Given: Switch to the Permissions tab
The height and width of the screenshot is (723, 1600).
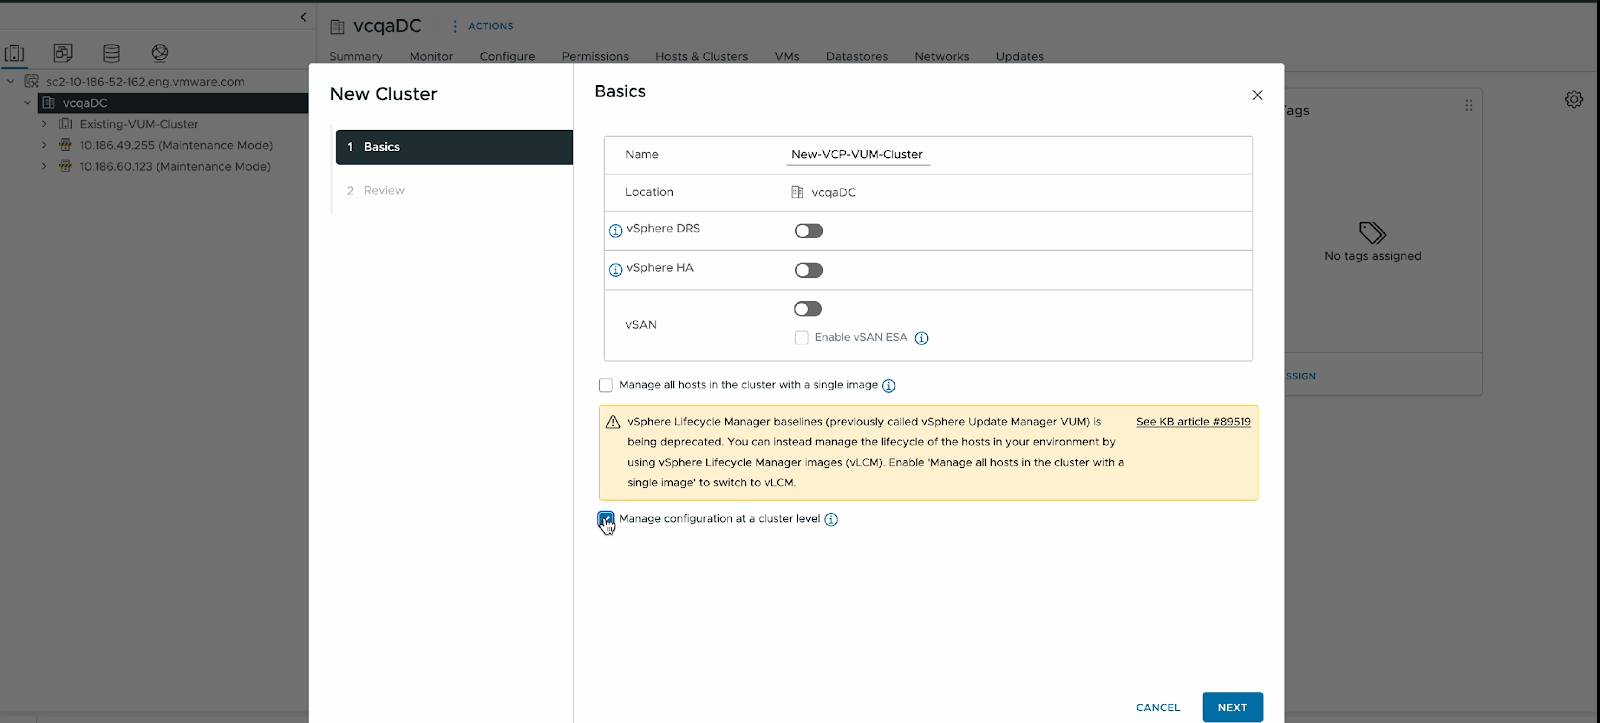Looking at the screenshot, I should [595, 56].
